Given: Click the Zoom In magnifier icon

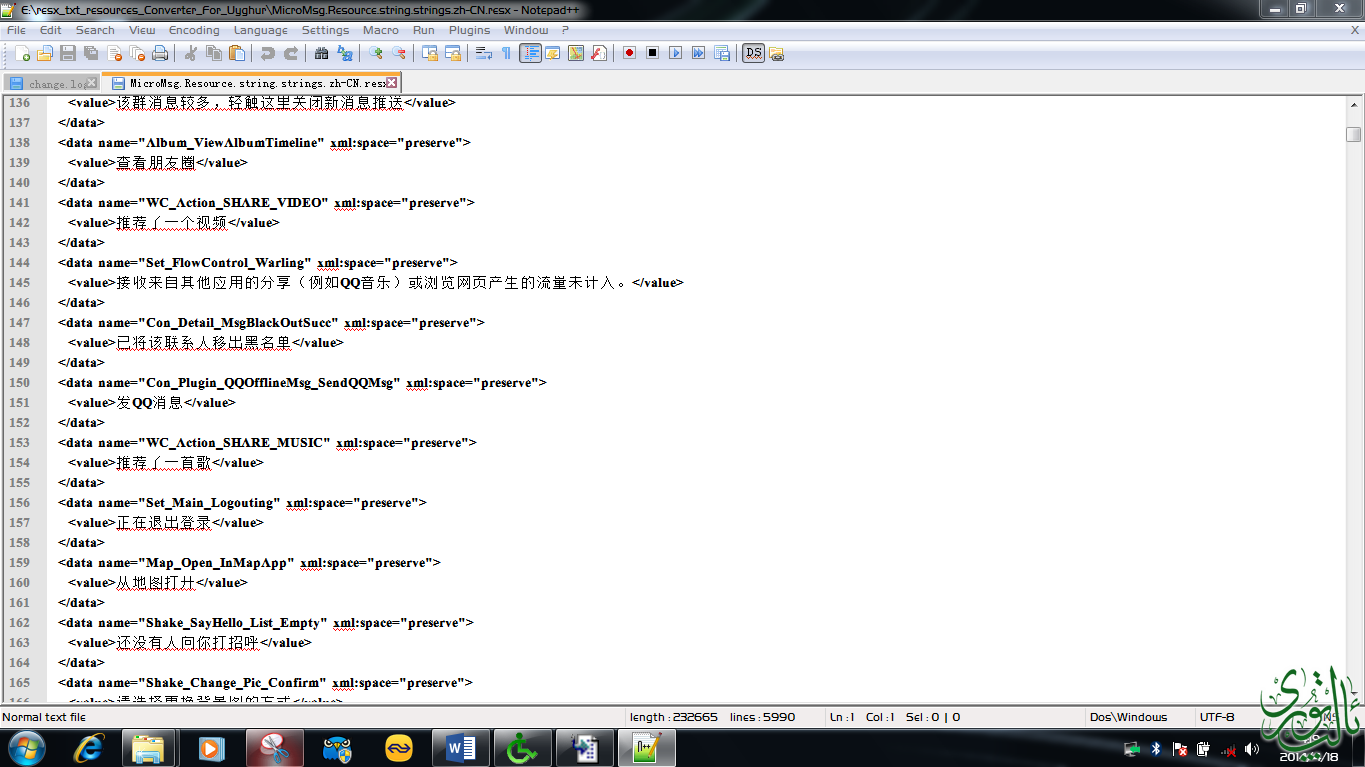Looking at the screenshot, I should 376,53.
